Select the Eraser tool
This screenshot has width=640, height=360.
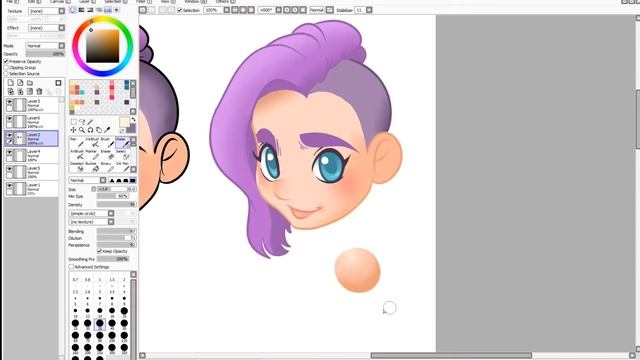click(x=106, y=154)
